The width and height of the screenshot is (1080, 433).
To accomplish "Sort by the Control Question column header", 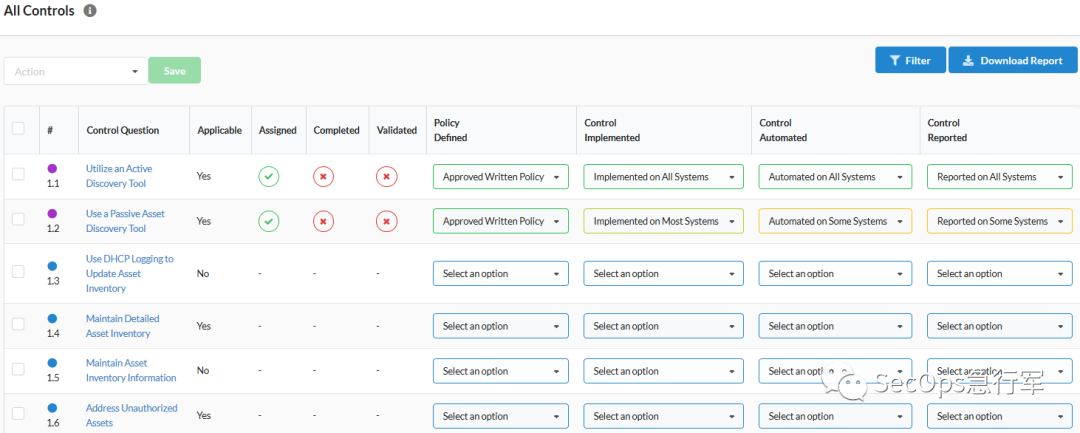I will (123, 130).
